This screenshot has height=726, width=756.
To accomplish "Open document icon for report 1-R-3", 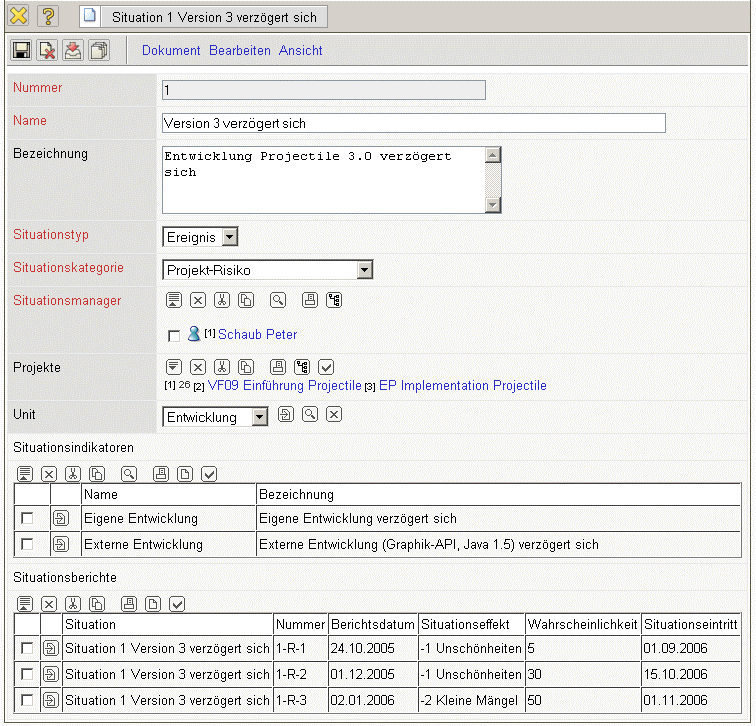I will pos(49,699).
